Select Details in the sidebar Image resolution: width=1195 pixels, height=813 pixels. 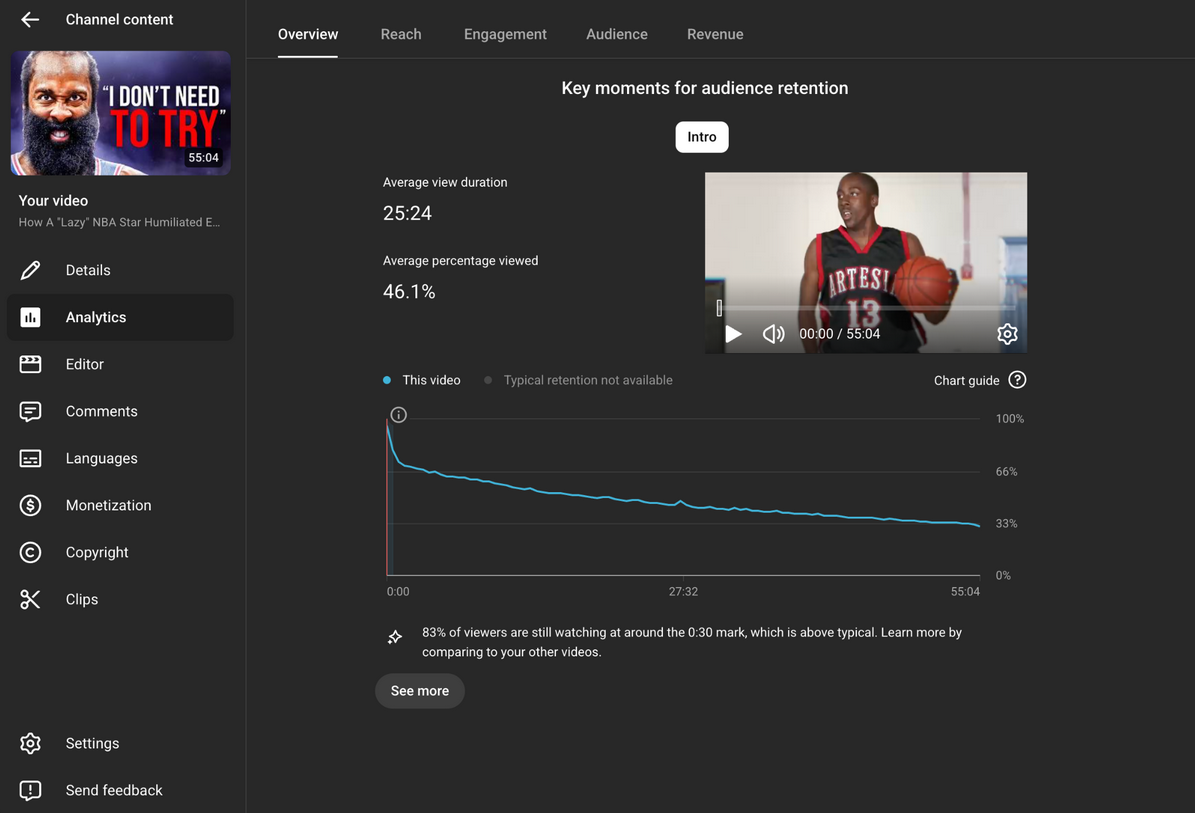(x=120, y=270)
